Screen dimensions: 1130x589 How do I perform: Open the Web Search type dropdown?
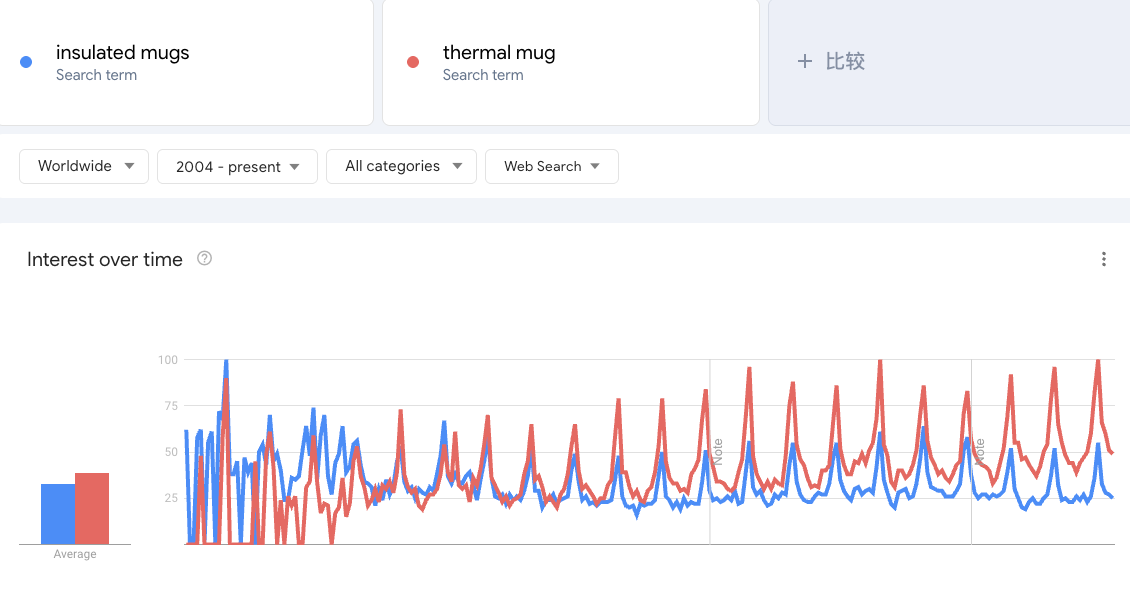pos(551,166)
